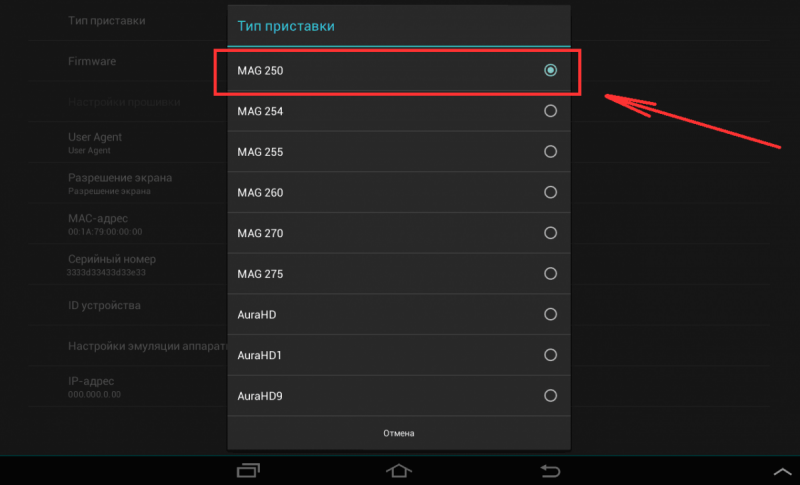Click the 'MAG 260' list label

click(260, 193)
